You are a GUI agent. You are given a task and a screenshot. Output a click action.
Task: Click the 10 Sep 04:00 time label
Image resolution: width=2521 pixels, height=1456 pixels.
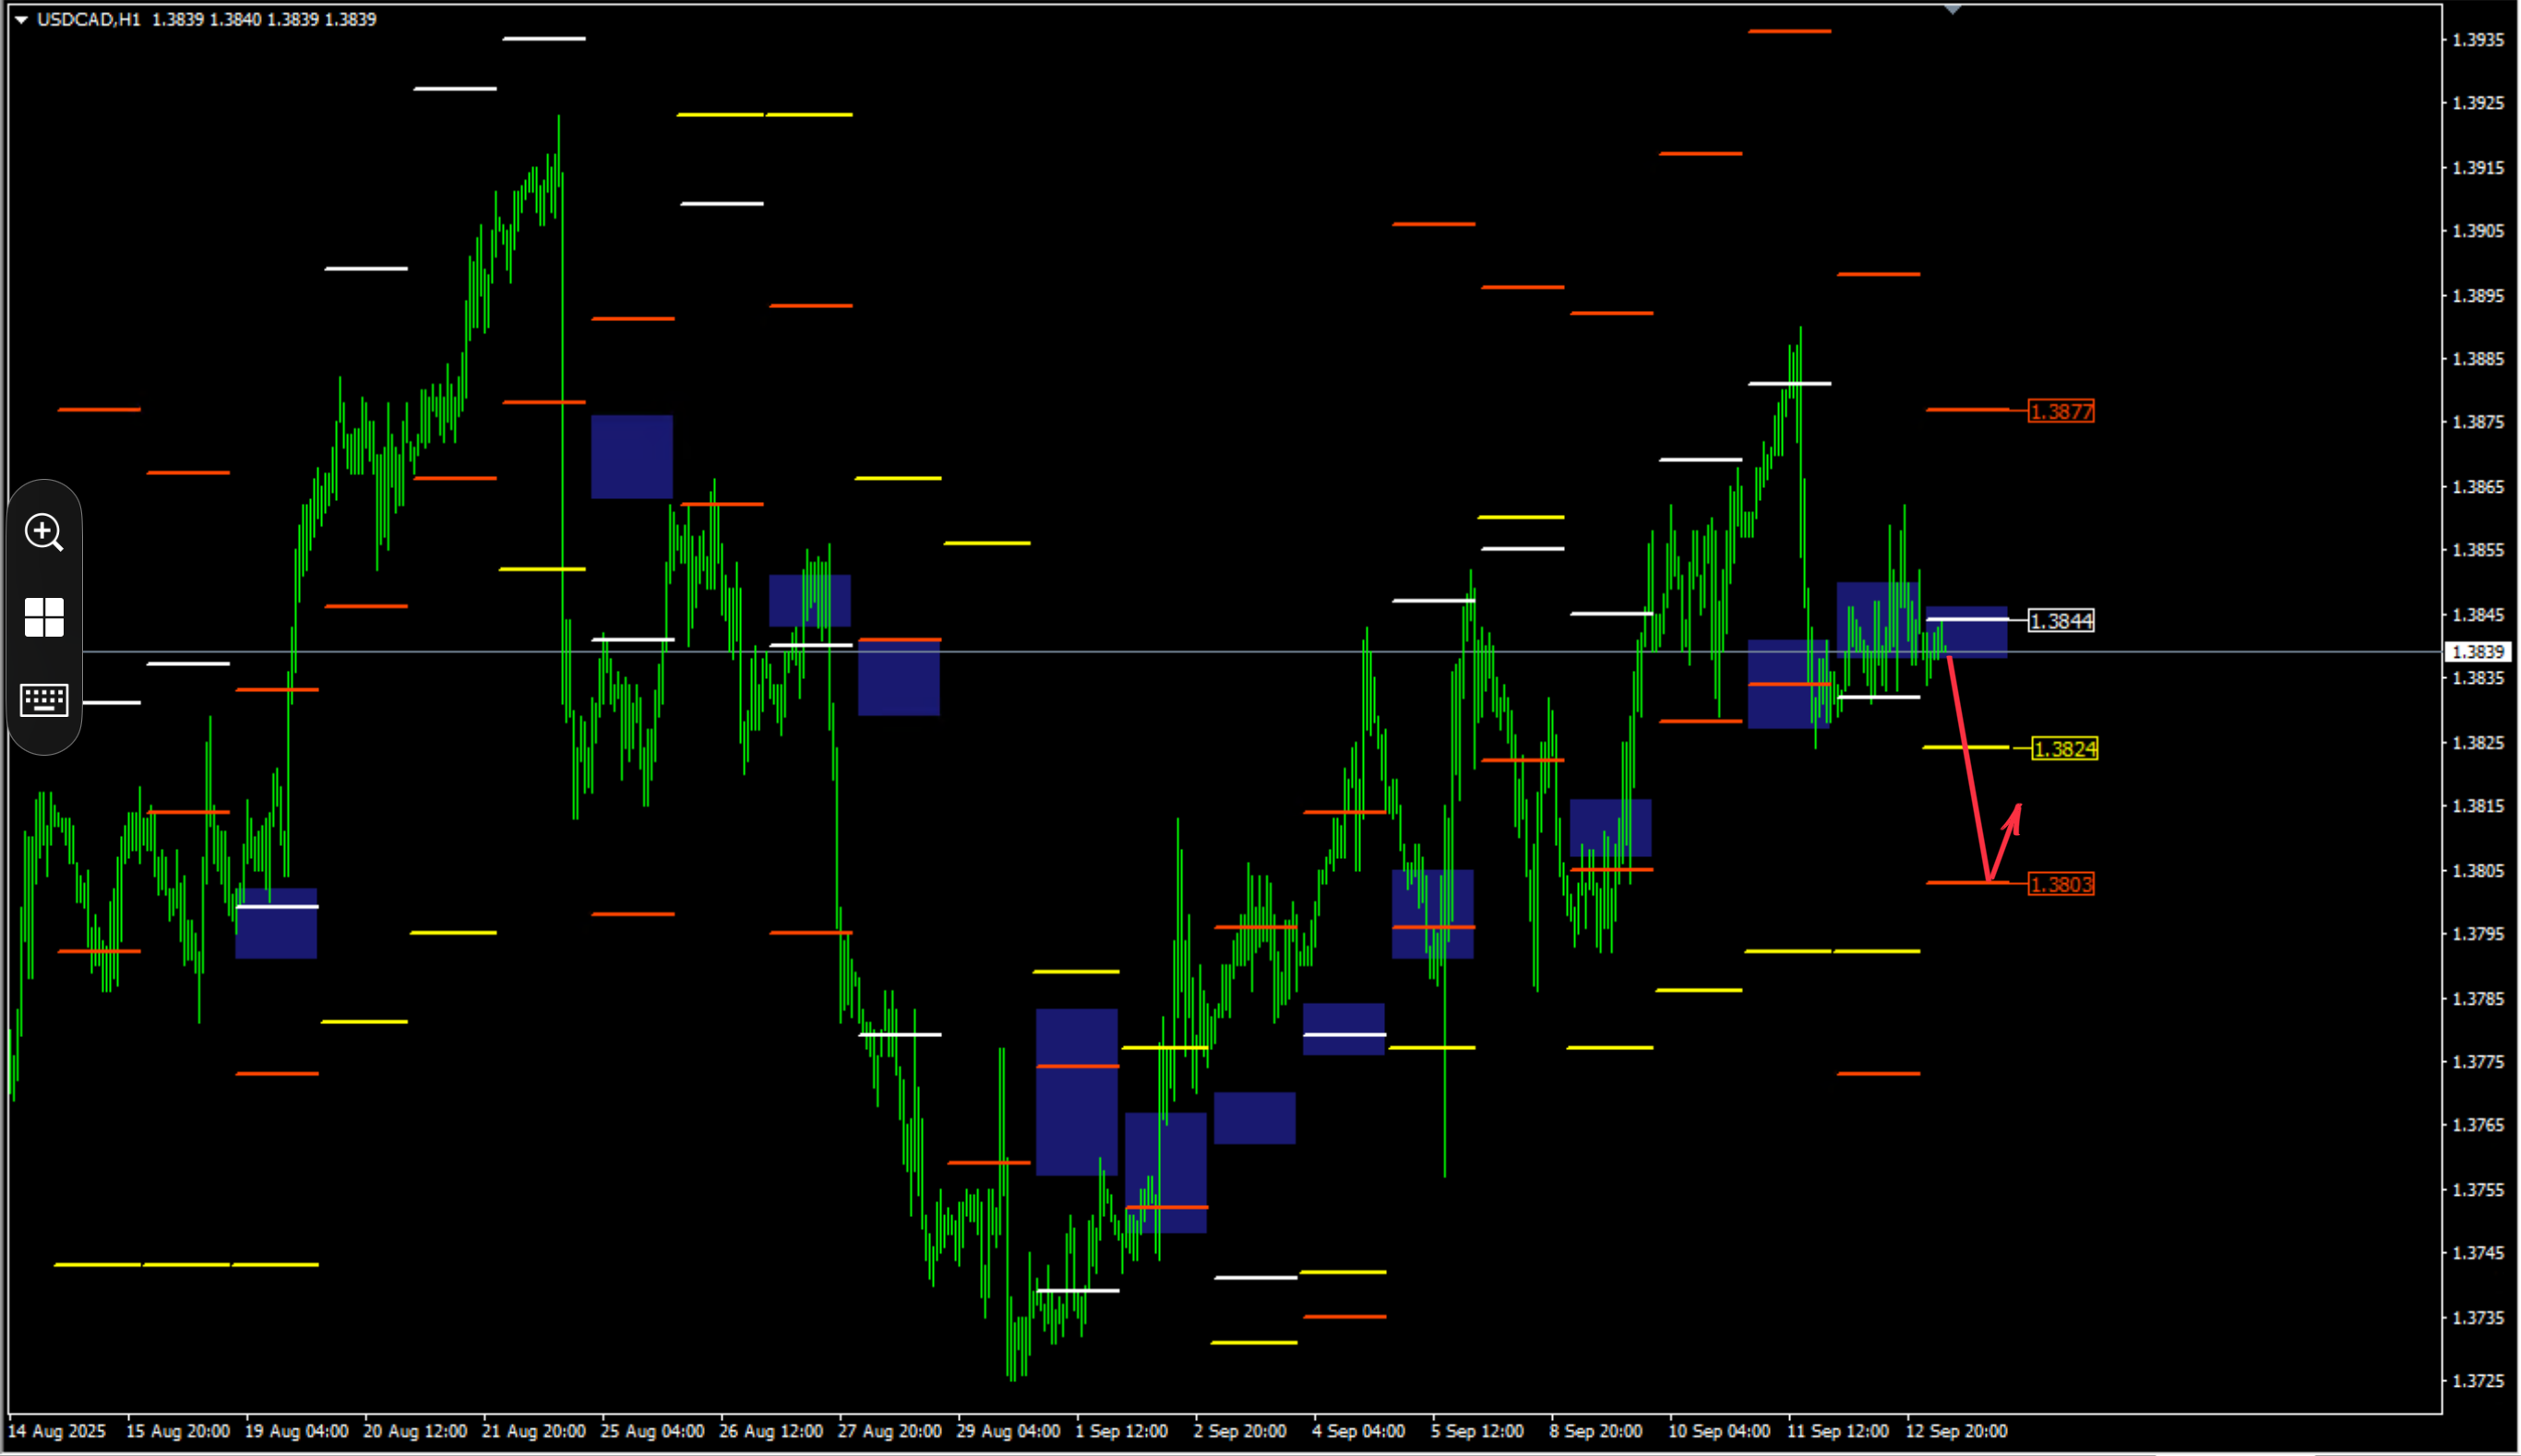[x=1719, y=1431]
